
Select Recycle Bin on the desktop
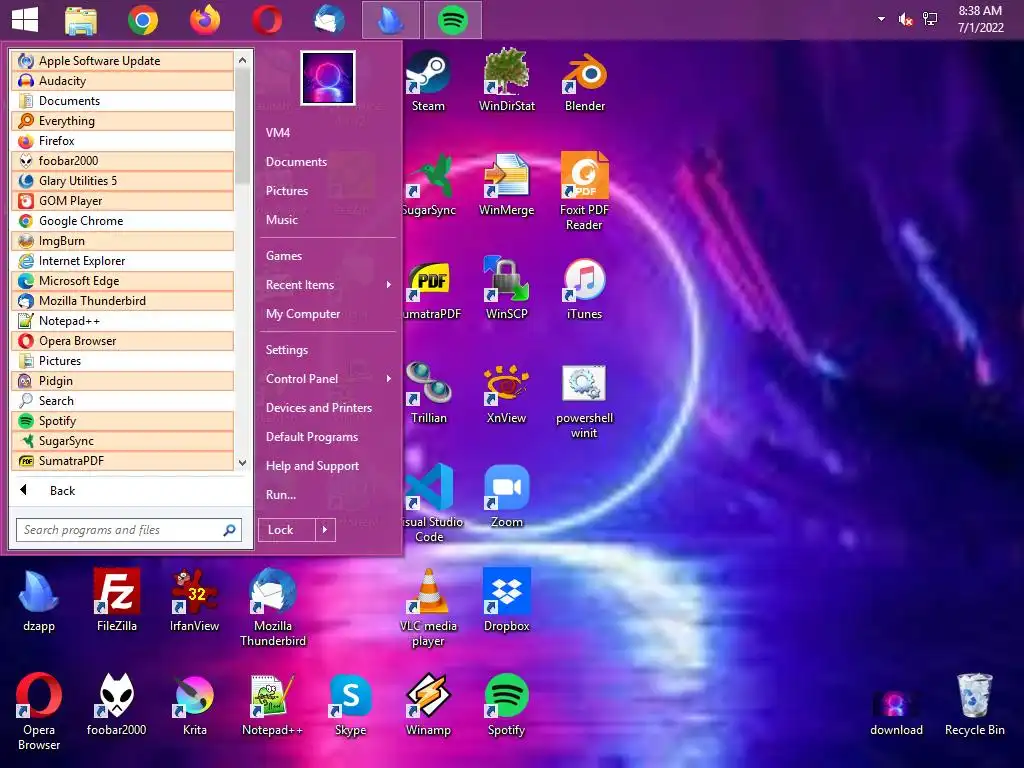point(974,705)
